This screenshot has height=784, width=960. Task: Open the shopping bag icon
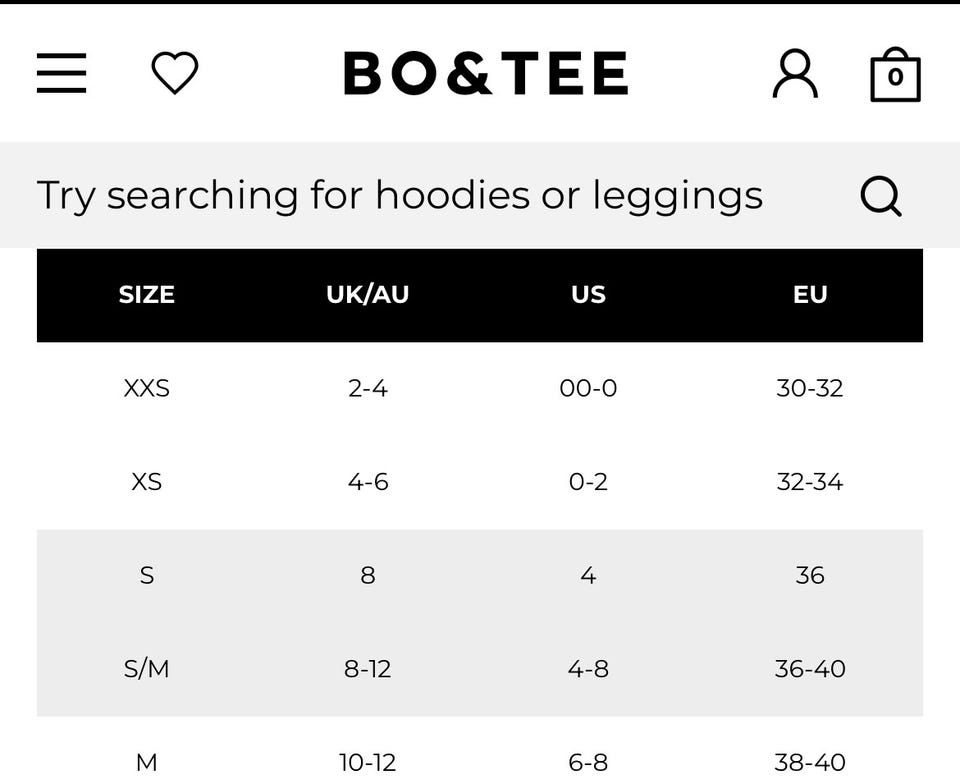[895, 75]
